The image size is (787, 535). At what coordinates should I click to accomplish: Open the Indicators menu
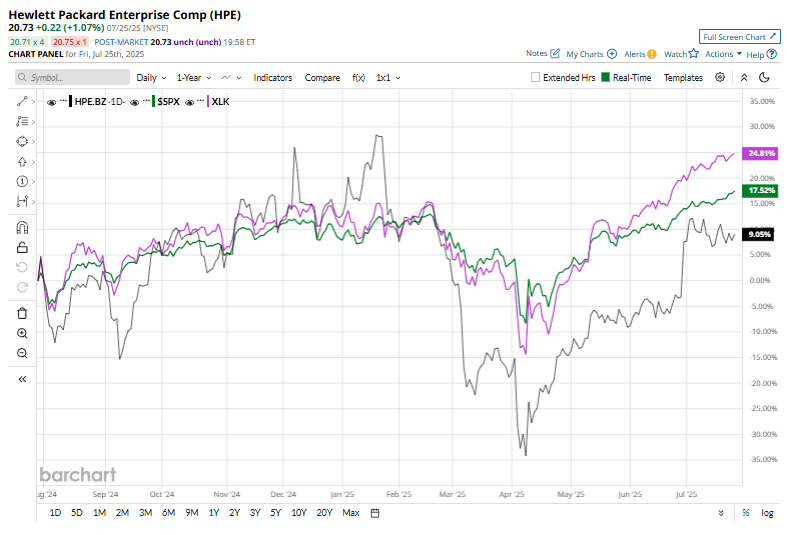[x=273, y=78]
